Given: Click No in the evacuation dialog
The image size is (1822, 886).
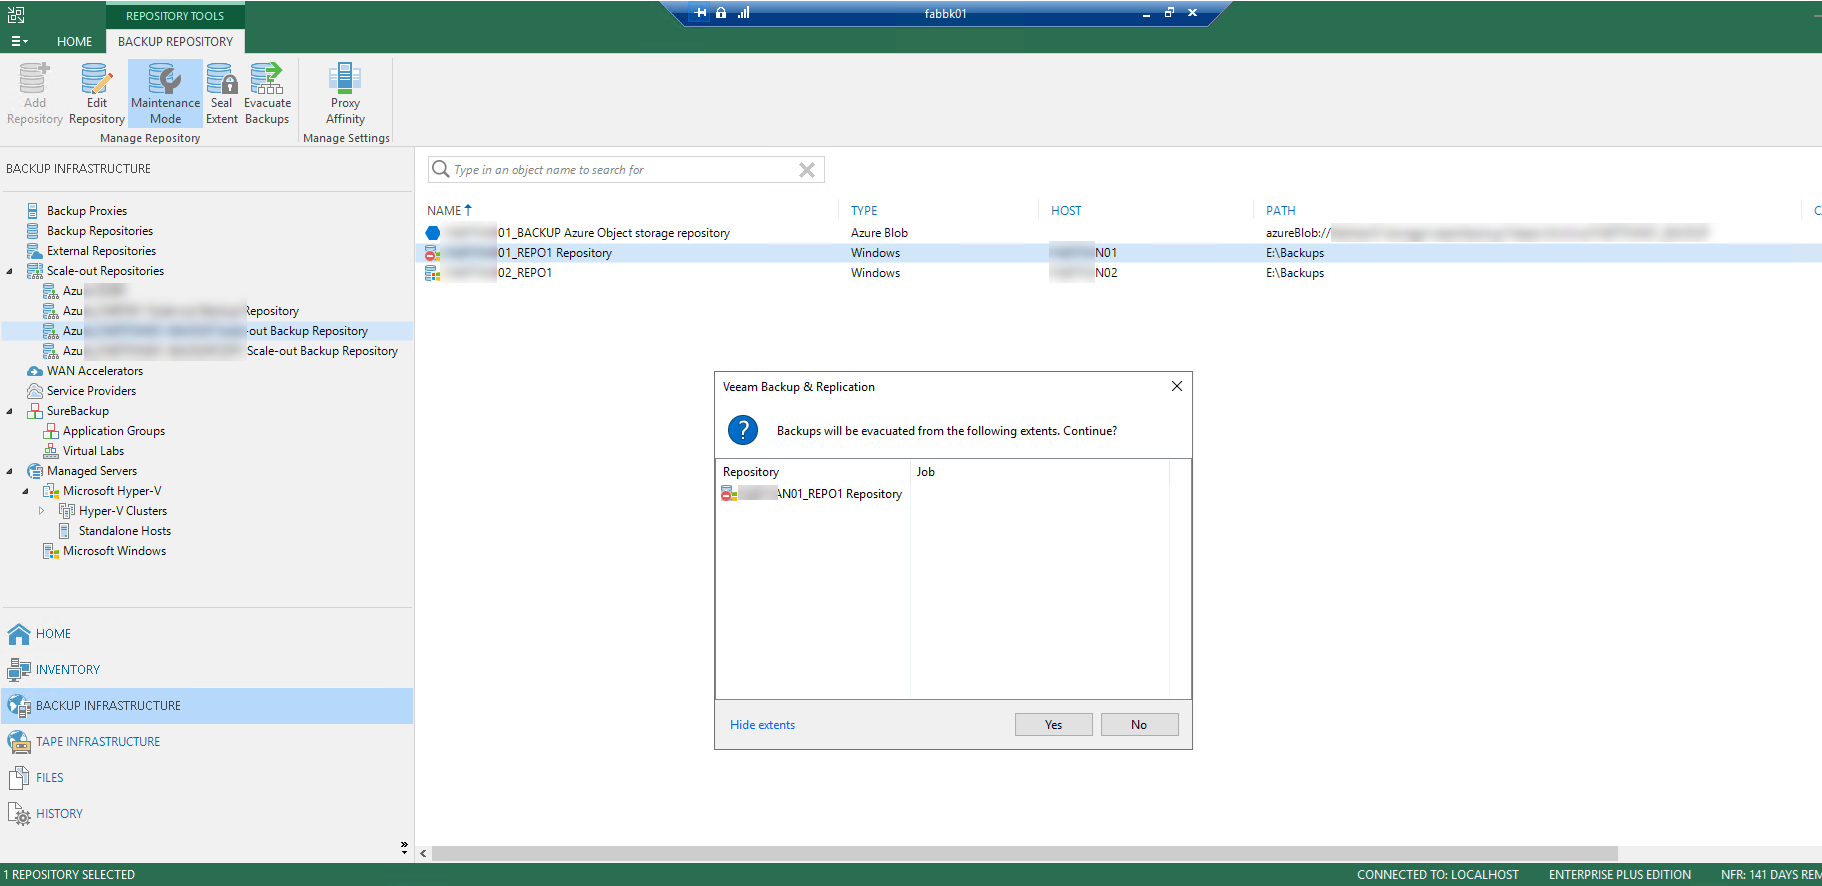Looking at the screenshot, I should [1139, 725].
